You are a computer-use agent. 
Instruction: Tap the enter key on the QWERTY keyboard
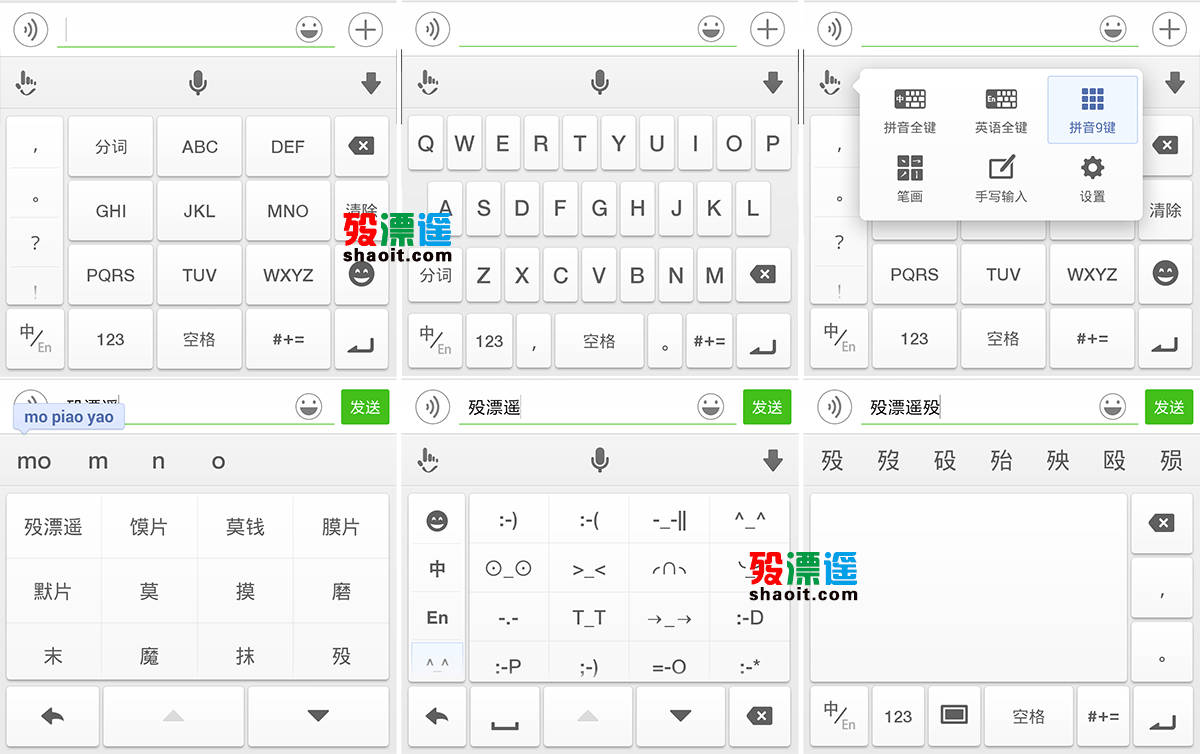763,341
